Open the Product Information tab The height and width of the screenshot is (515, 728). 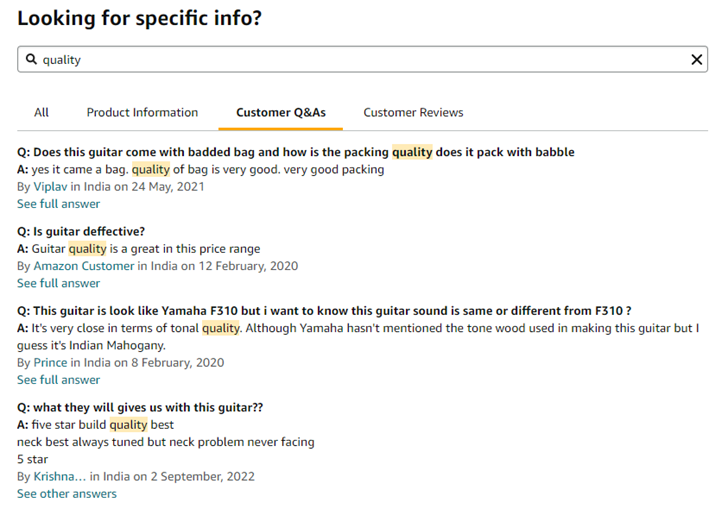[142, 112]
